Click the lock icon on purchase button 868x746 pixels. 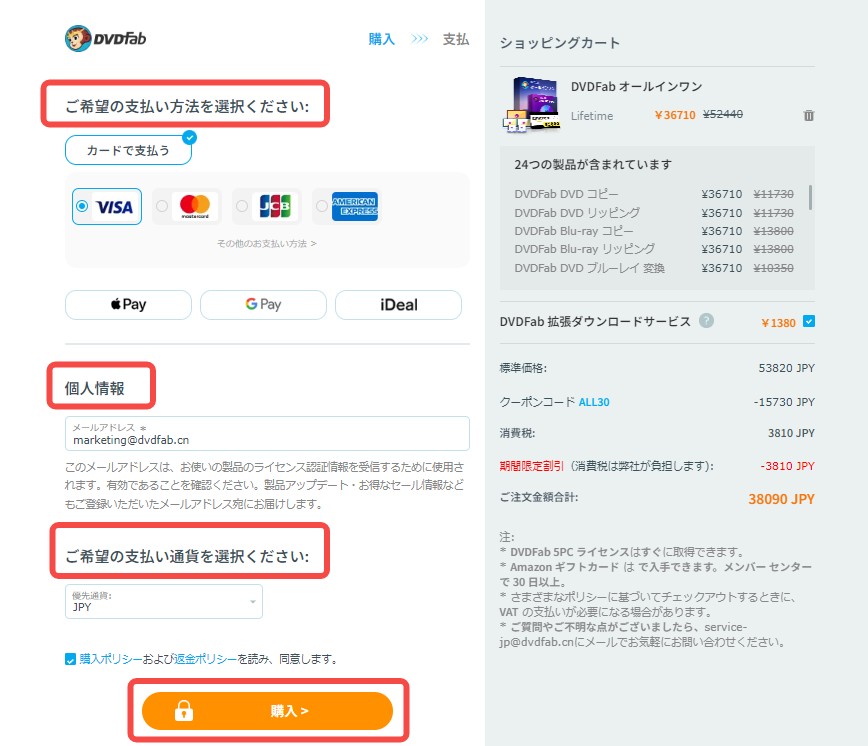point(184,711)
